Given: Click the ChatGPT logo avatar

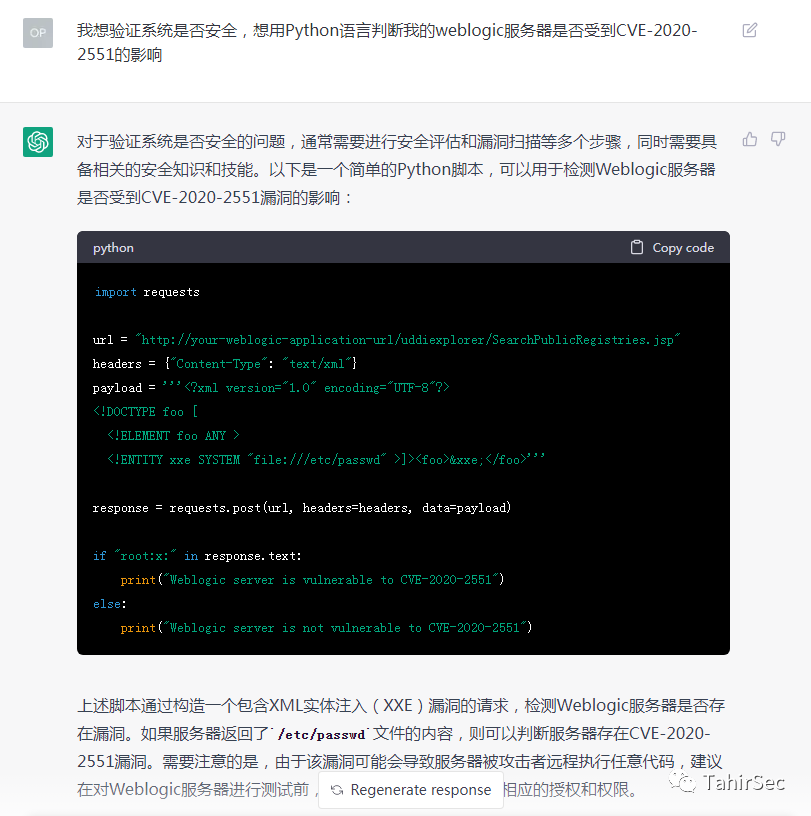Looking at the screenshot, I should coord(38,142).
